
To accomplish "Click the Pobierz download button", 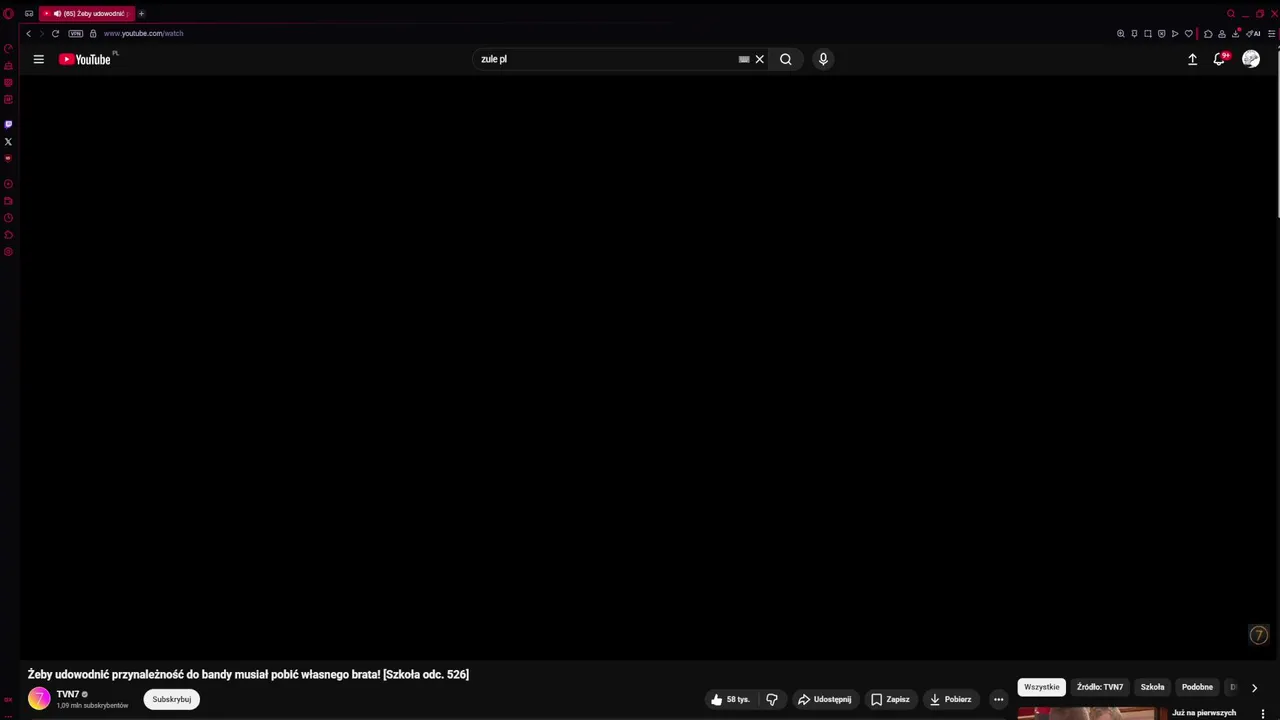I will point(950,699).
